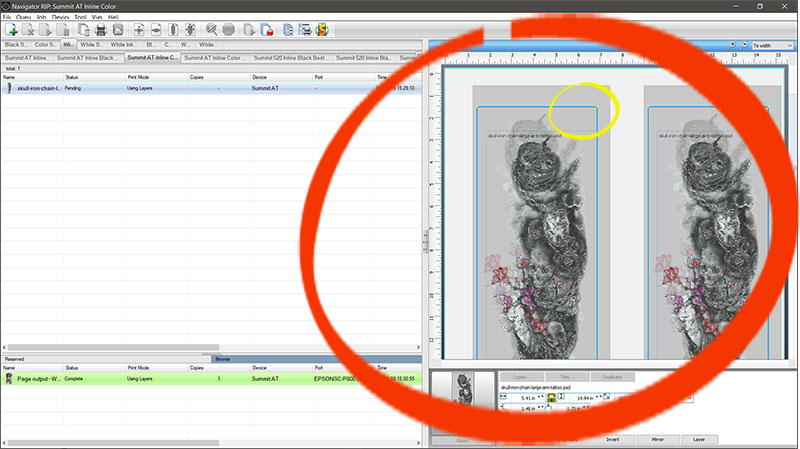
Task: Click the duplicate job toolbar icon
Action: (83, 30)
